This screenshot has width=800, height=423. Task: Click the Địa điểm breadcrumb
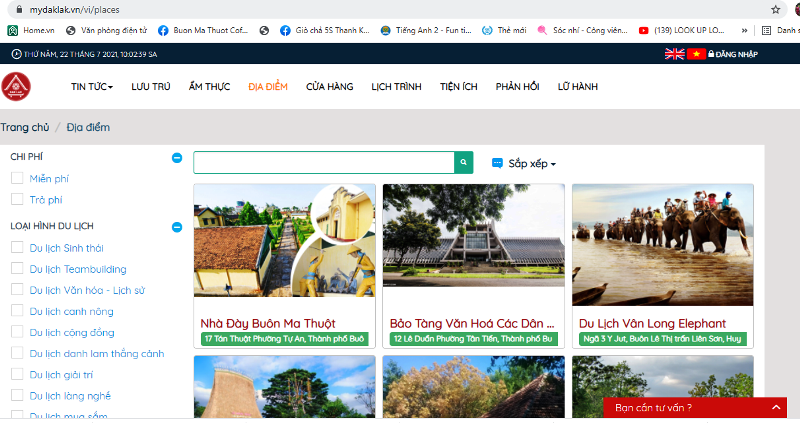[x=88, y=127]
